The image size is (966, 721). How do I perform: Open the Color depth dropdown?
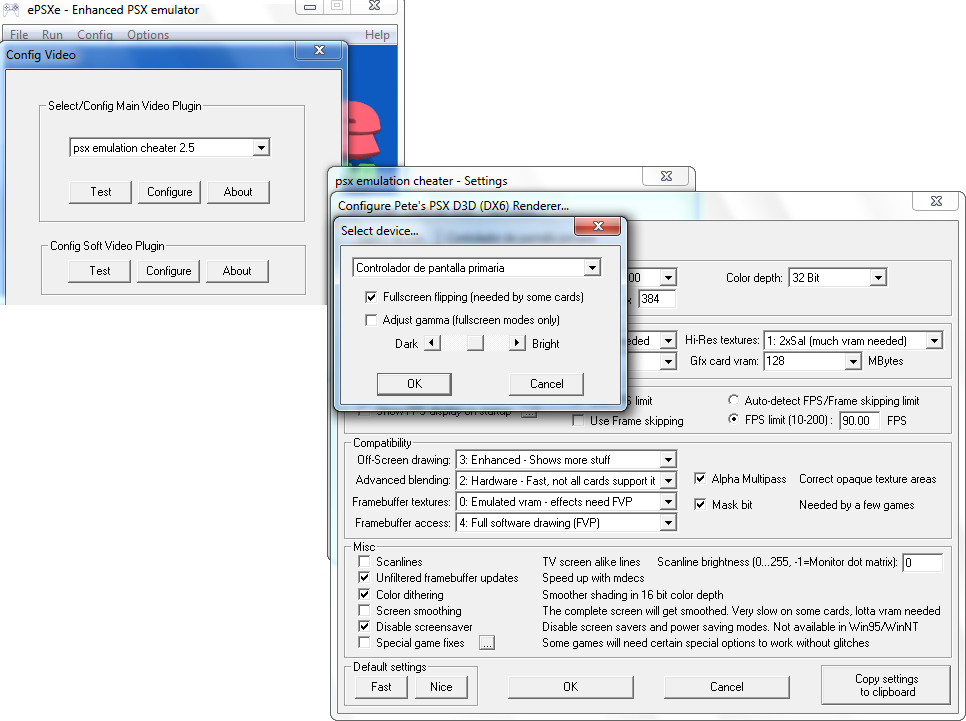878,278
